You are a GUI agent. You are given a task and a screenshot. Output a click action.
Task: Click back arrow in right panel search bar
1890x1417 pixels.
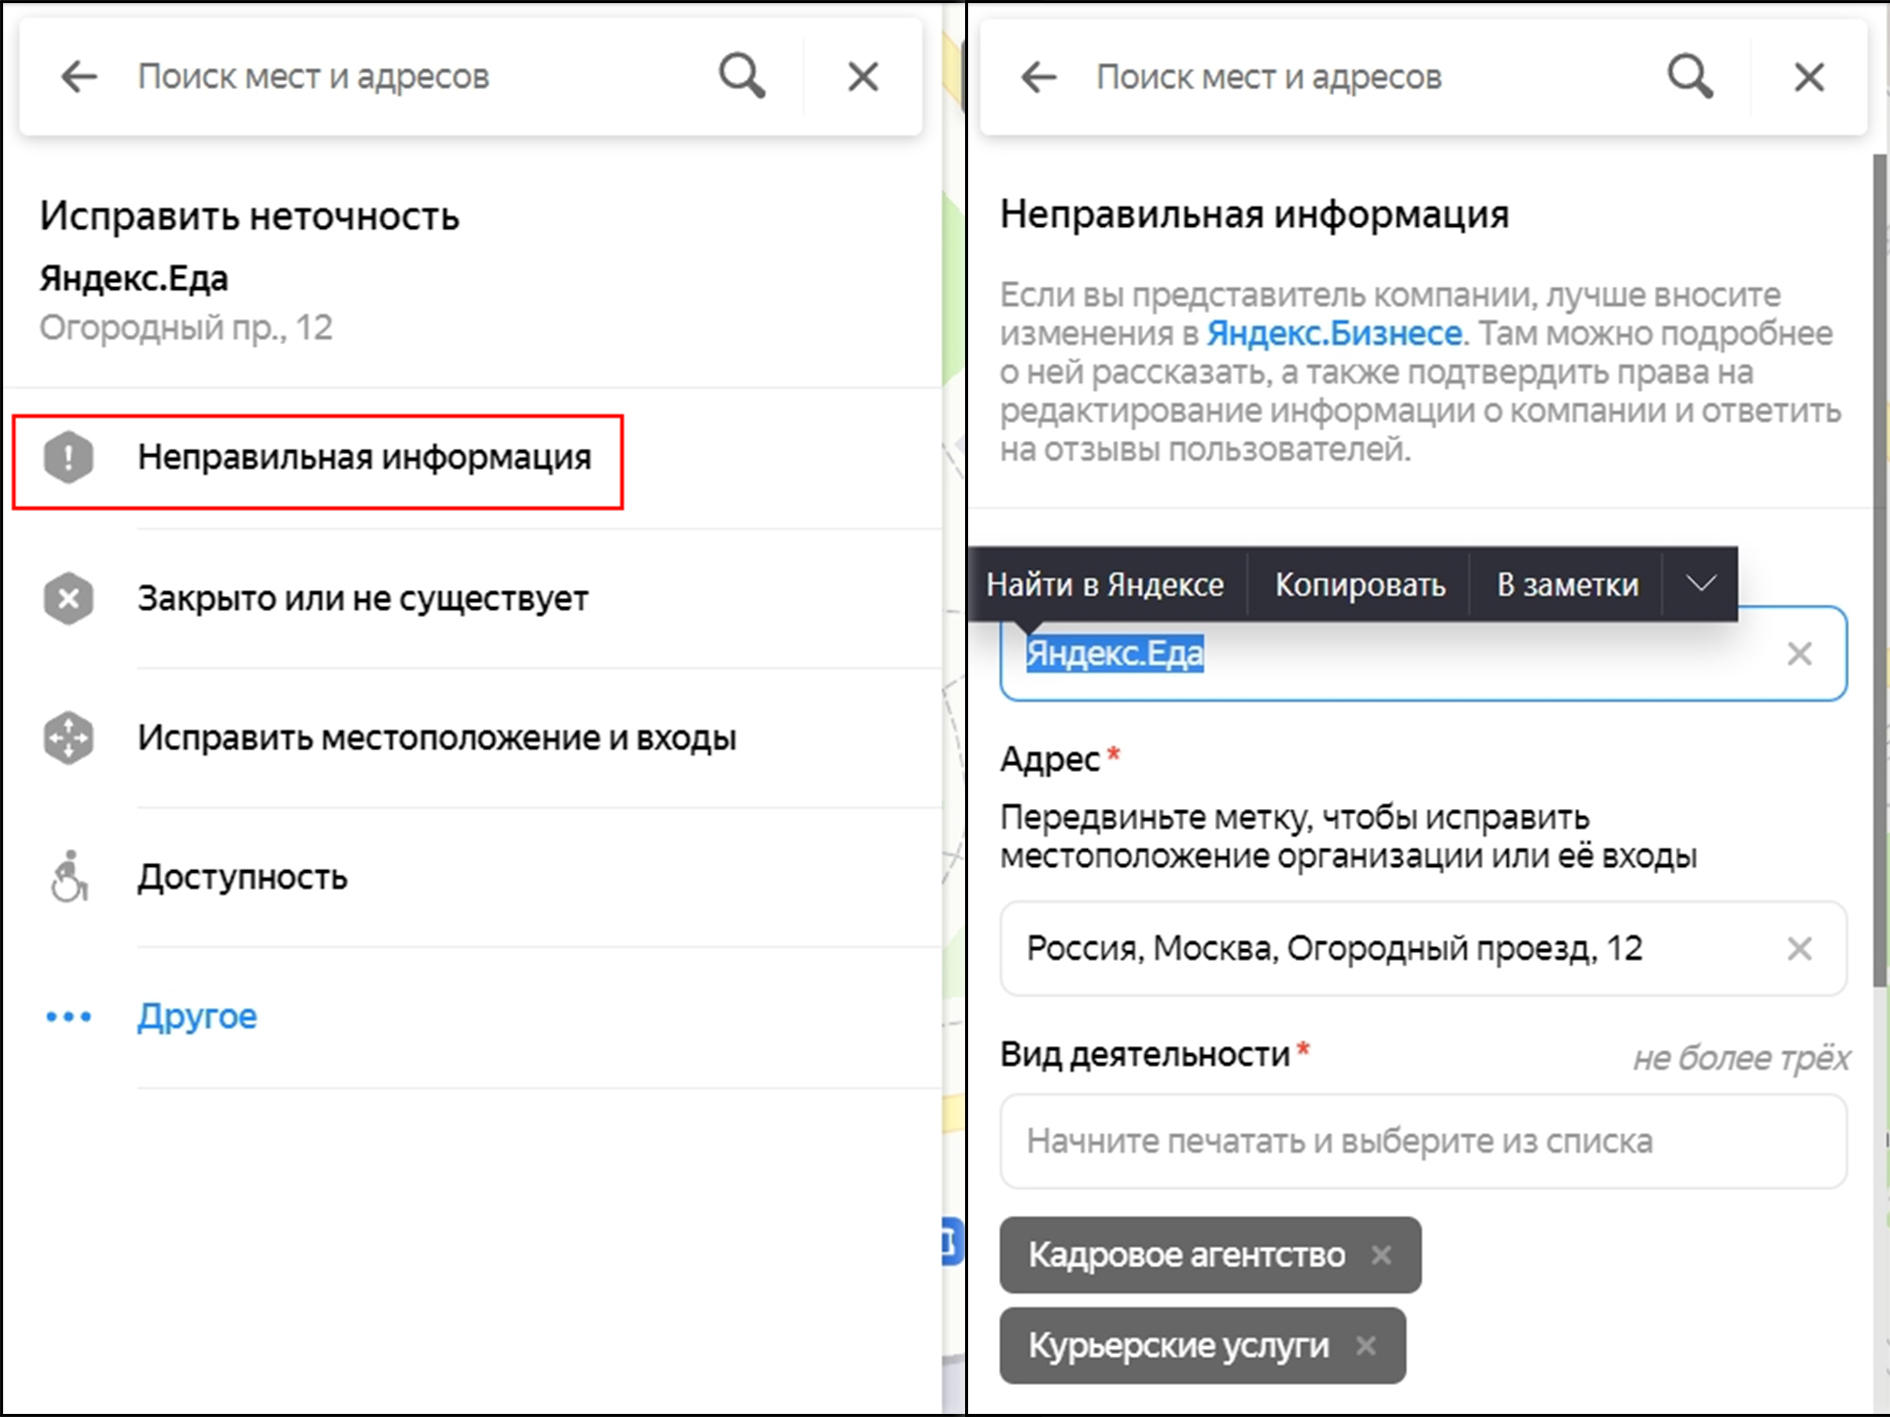point(1039,77)
